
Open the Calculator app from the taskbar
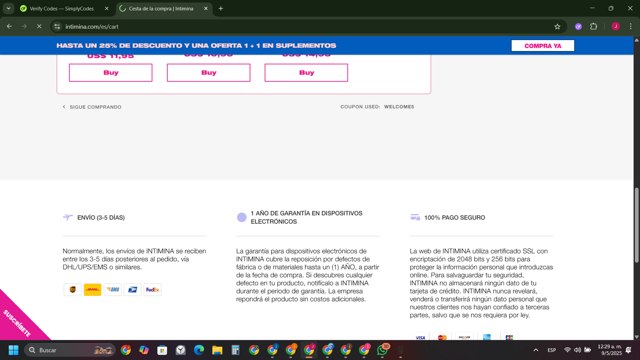[236, 350]
